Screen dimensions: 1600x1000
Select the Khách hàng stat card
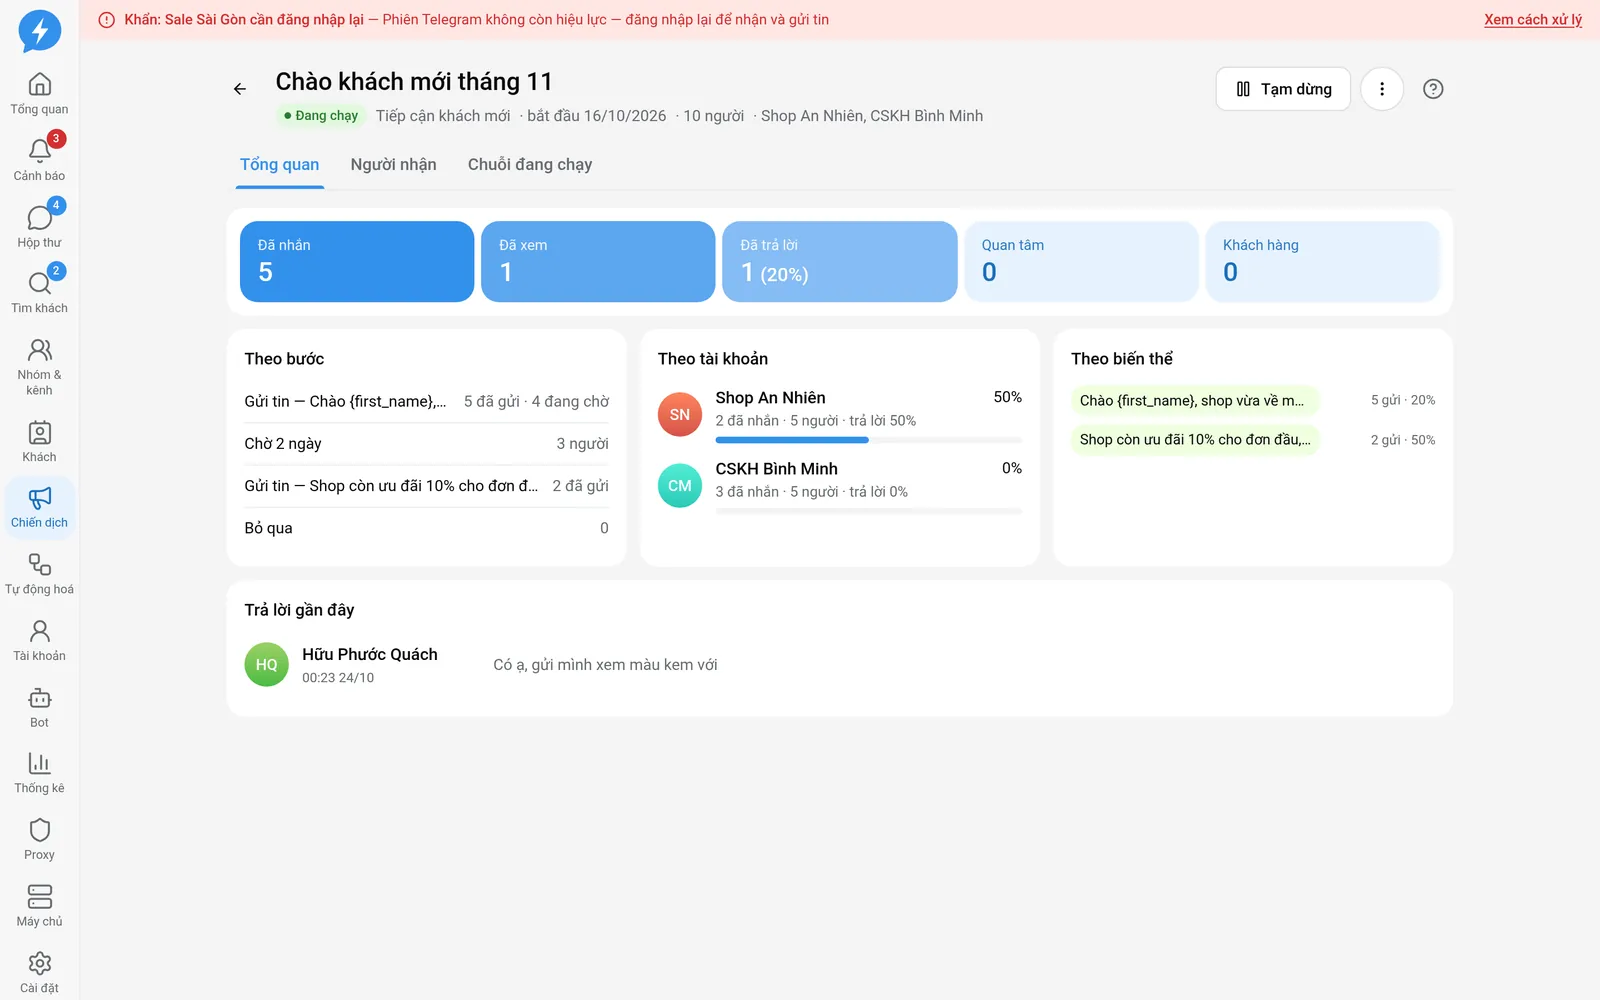coord(1323,261)
